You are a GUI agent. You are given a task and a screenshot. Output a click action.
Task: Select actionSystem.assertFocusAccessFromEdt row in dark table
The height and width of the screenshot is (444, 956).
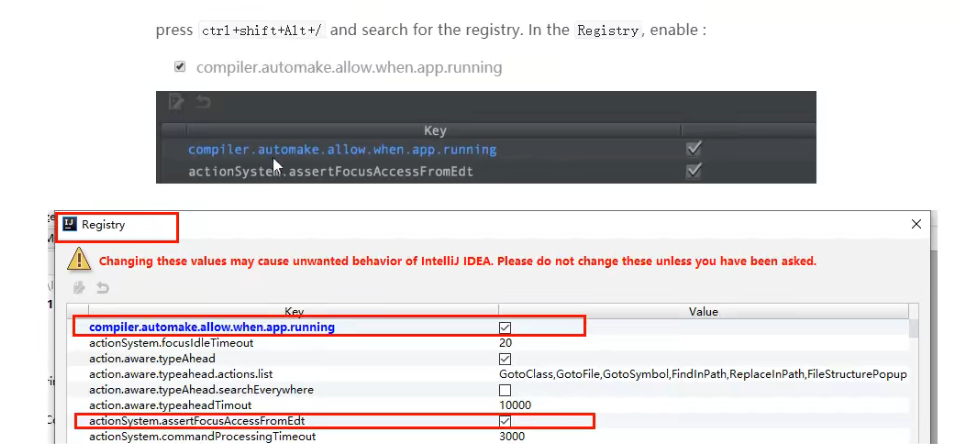(330, 172)
